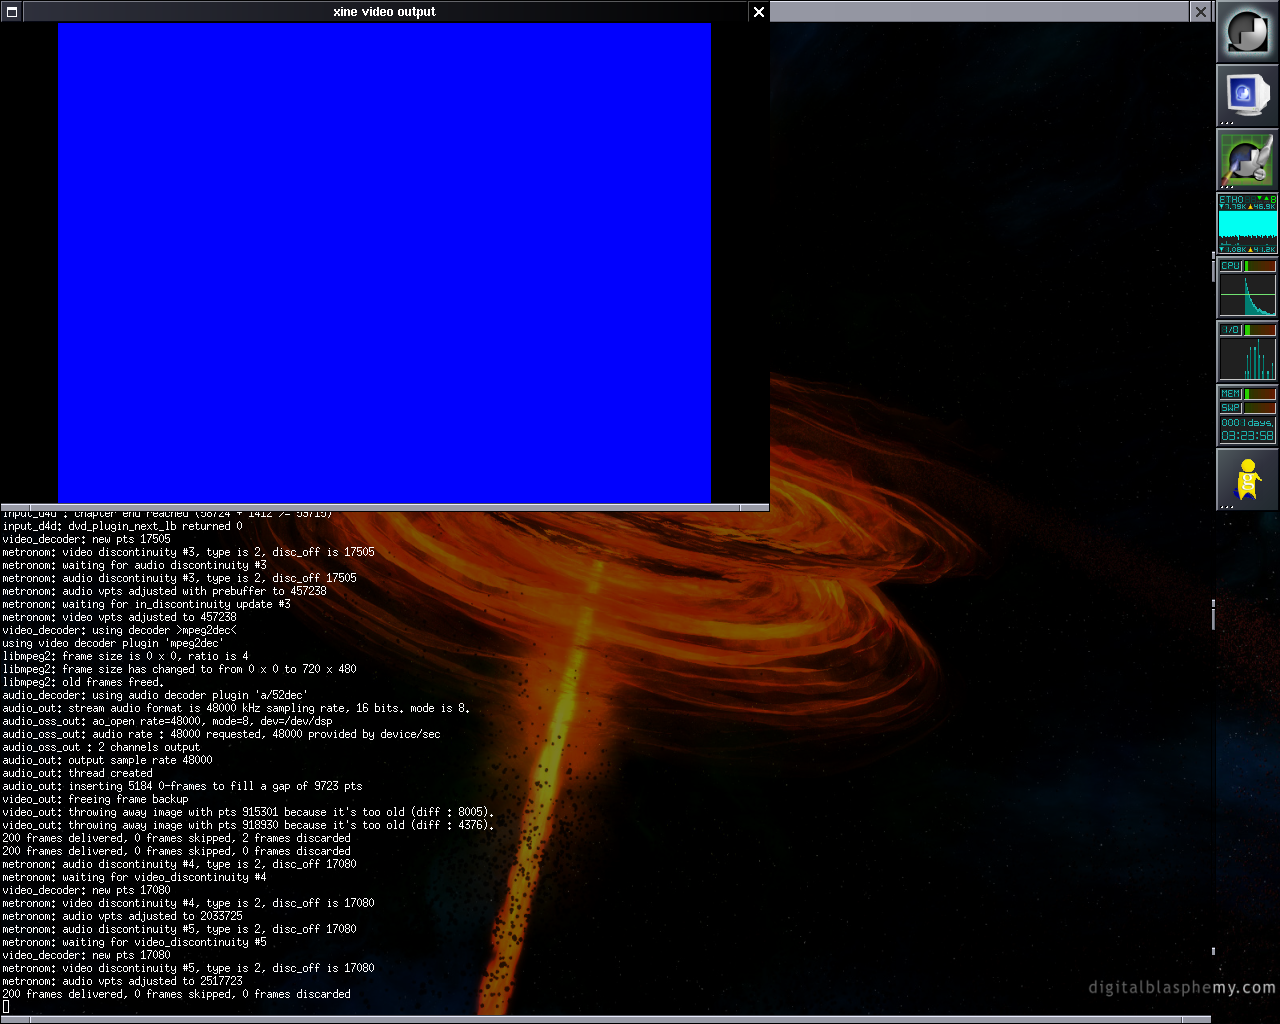Click the GNUstep Window Maker dock logo
Image resolution: width=1280 pixels, height=1024 pixels.
(1247, 32)
